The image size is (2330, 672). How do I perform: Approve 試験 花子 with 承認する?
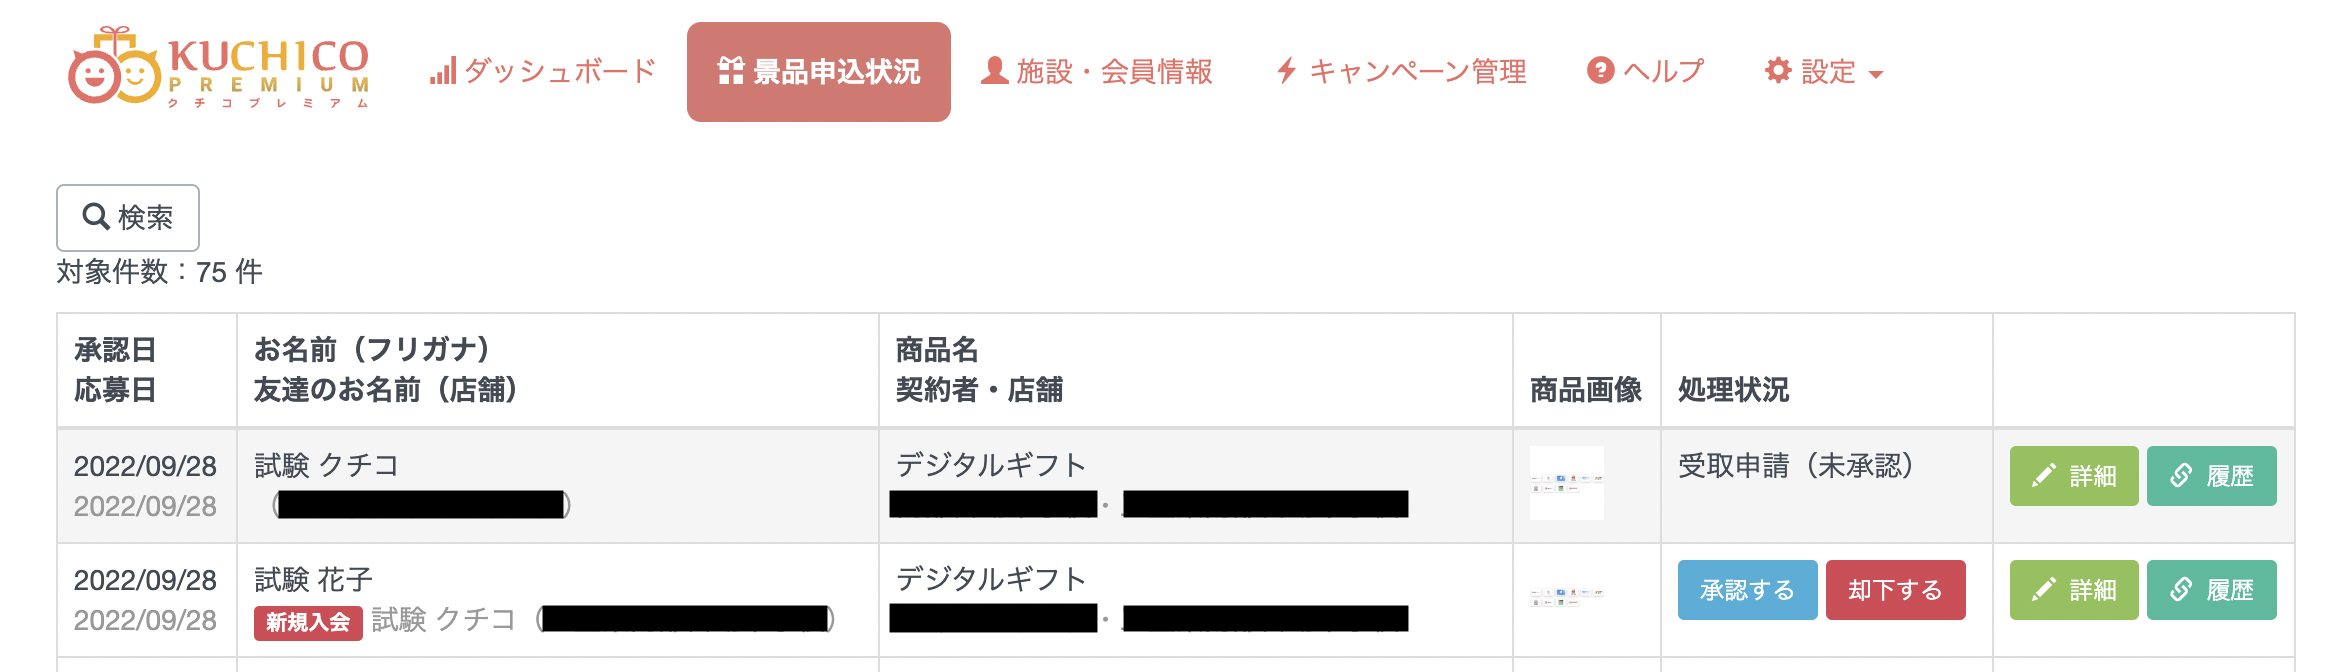(x=1748, y=590)
